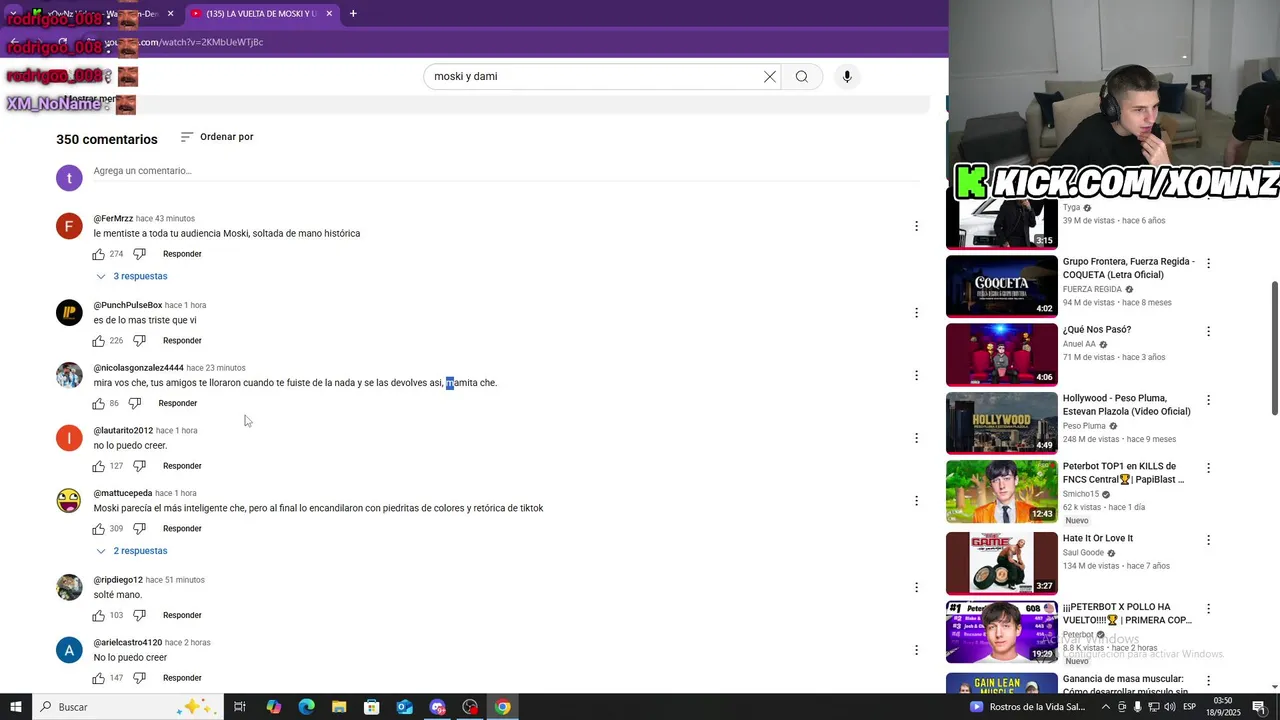Open options for Hollywood video
The width and height of the screenshot is (1280, 720).
1208,400
